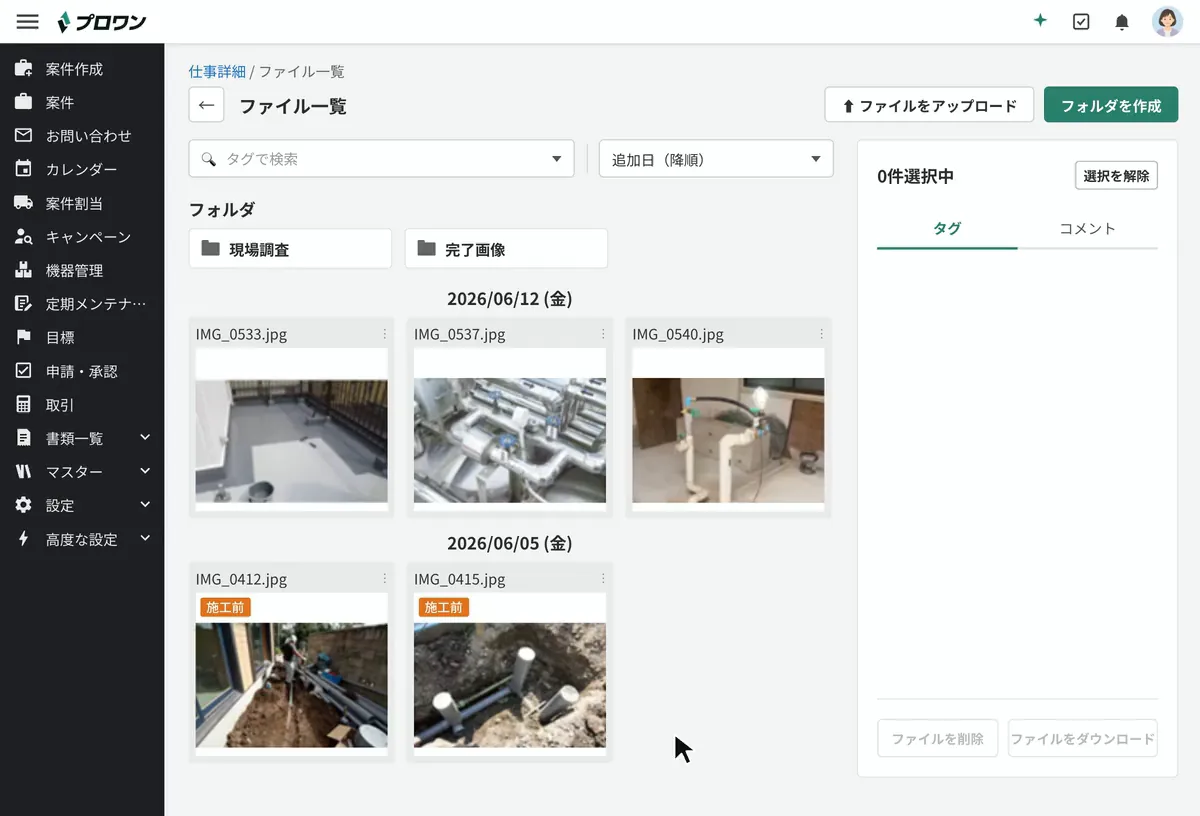The width and height of the screenshot is (1200, 816).
Task: Expand the マスター sidebar section
Action: click(145, 471)
